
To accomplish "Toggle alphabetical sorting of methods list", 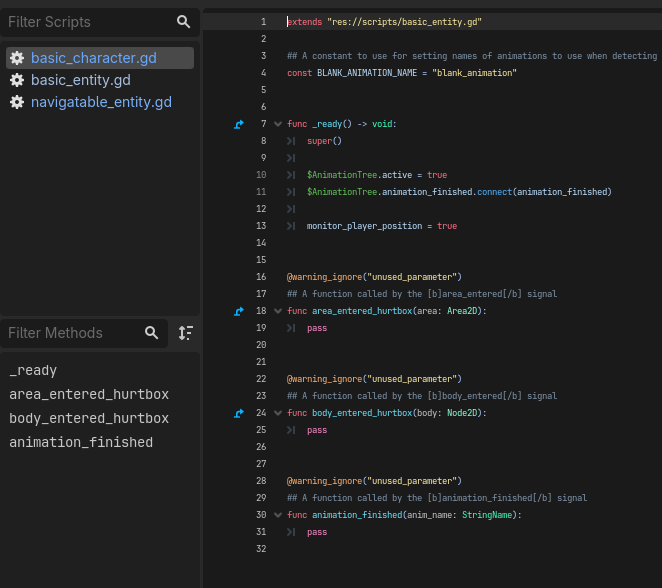I will pyautogui.click(x=186, y=333).
